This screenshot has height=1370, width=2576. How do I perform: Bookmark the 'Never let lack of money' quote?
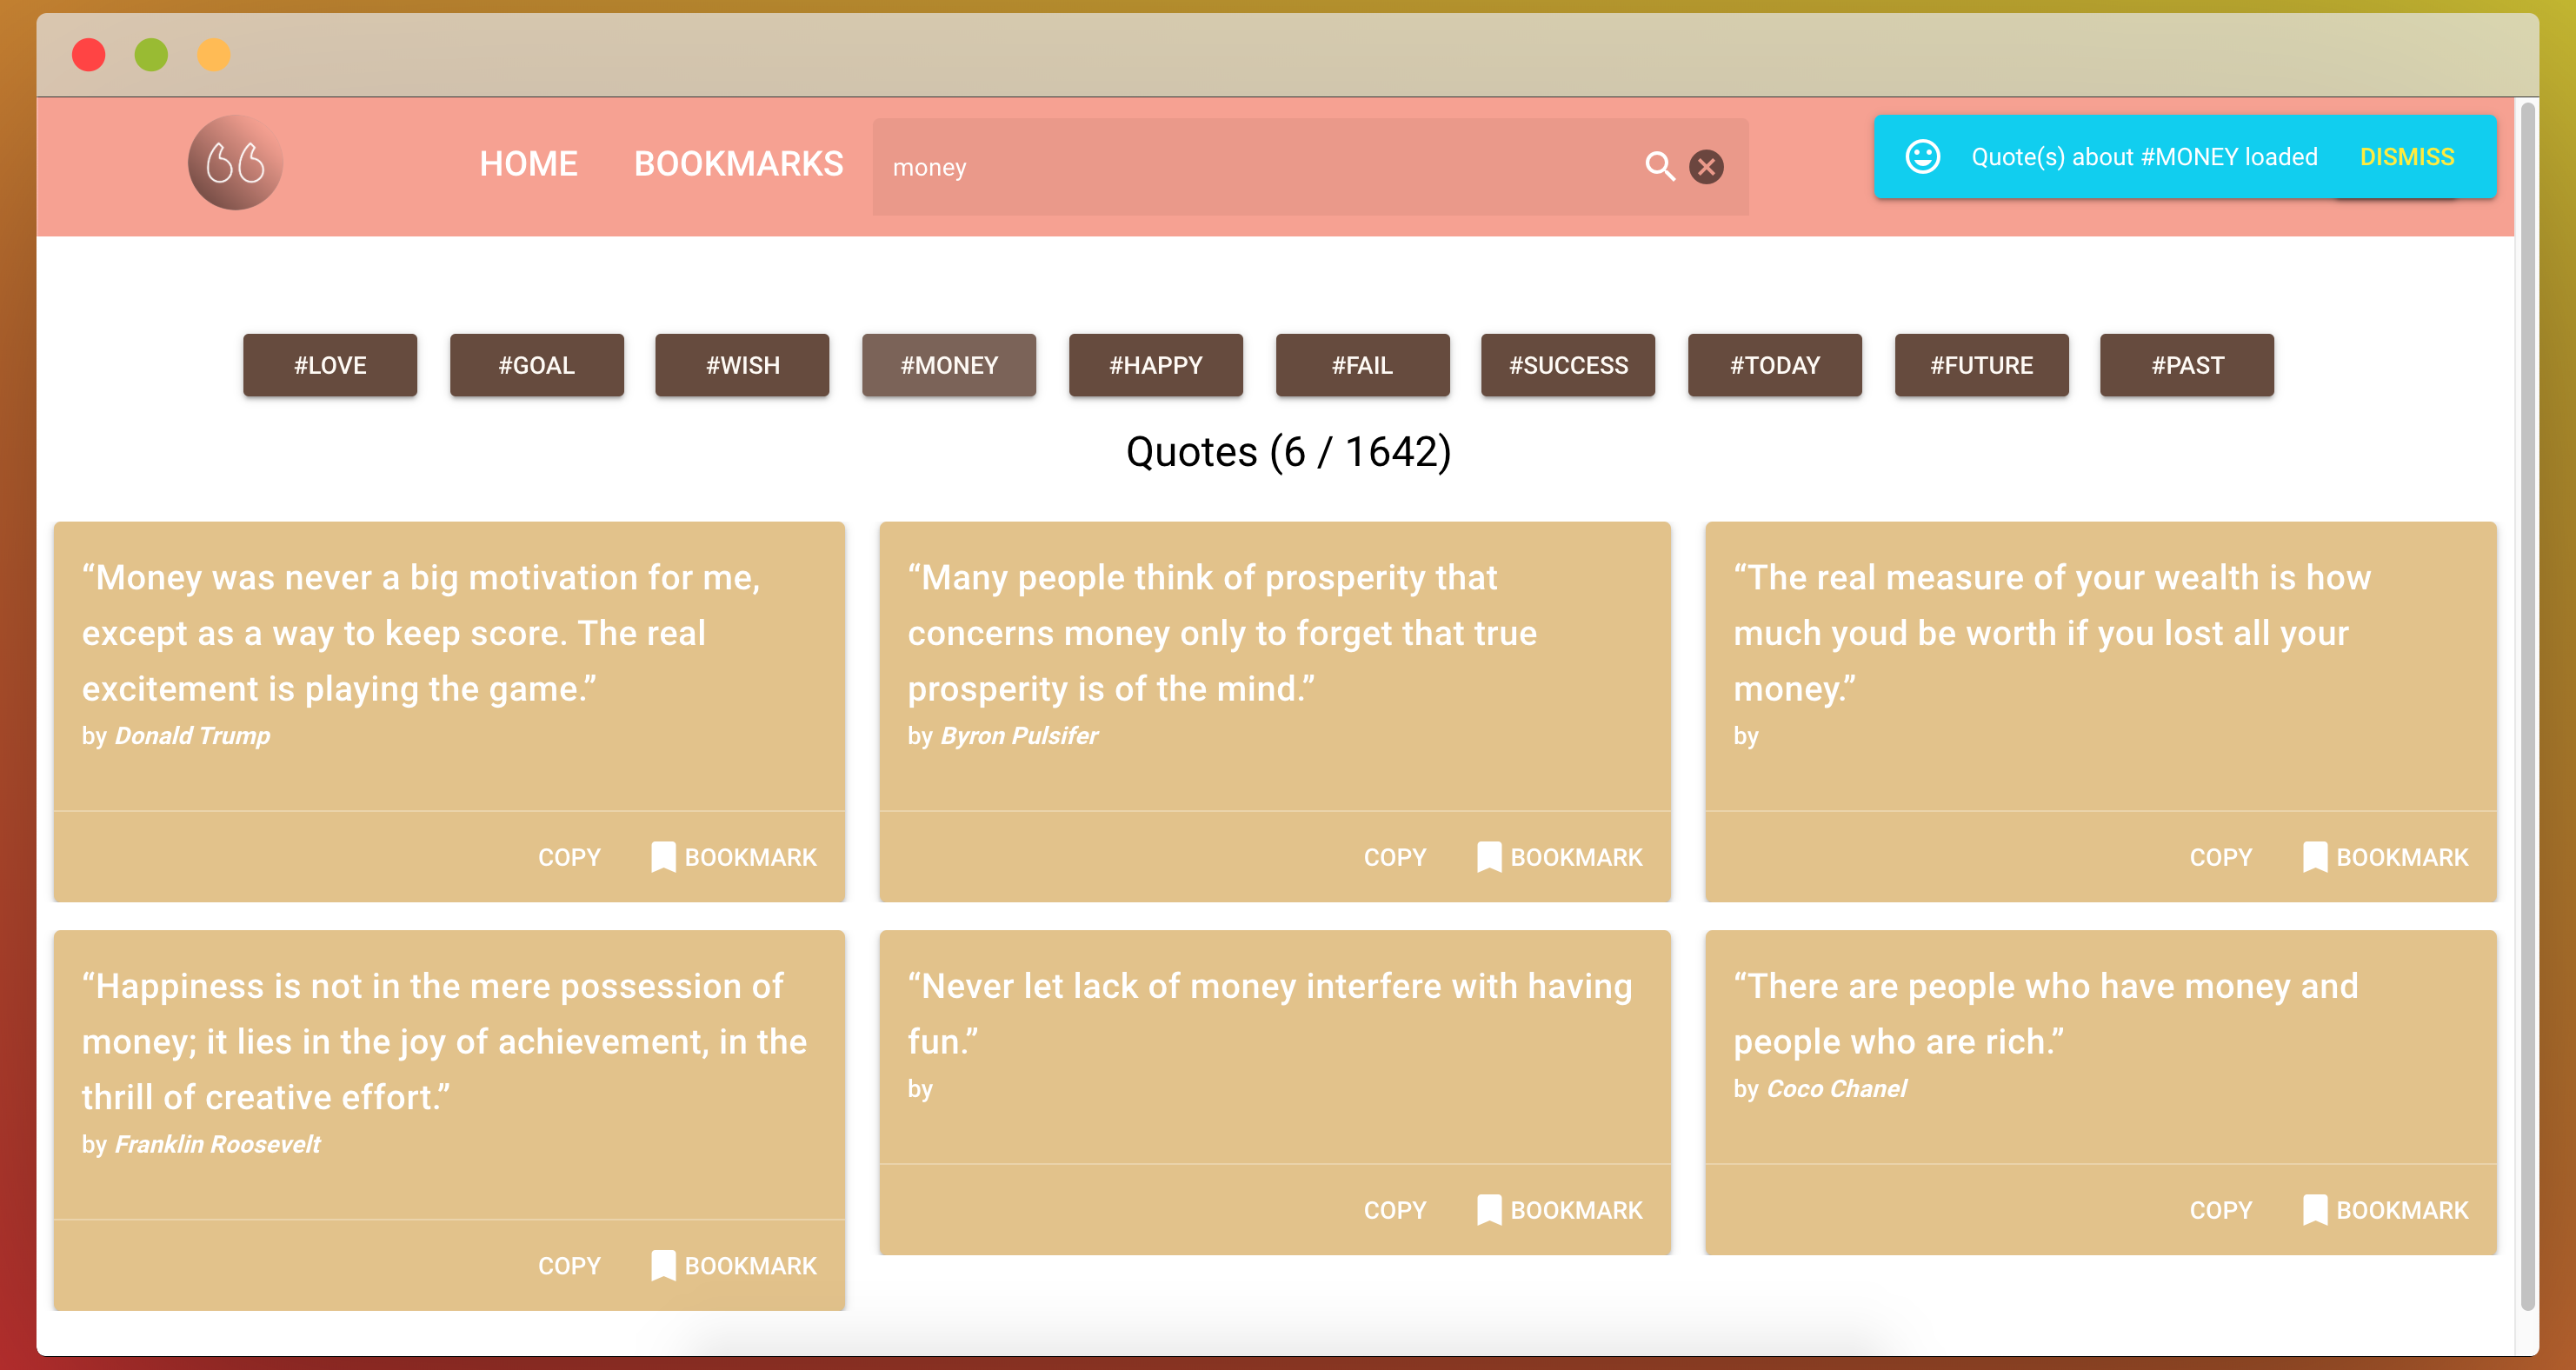click(x=1559, y=1210)
